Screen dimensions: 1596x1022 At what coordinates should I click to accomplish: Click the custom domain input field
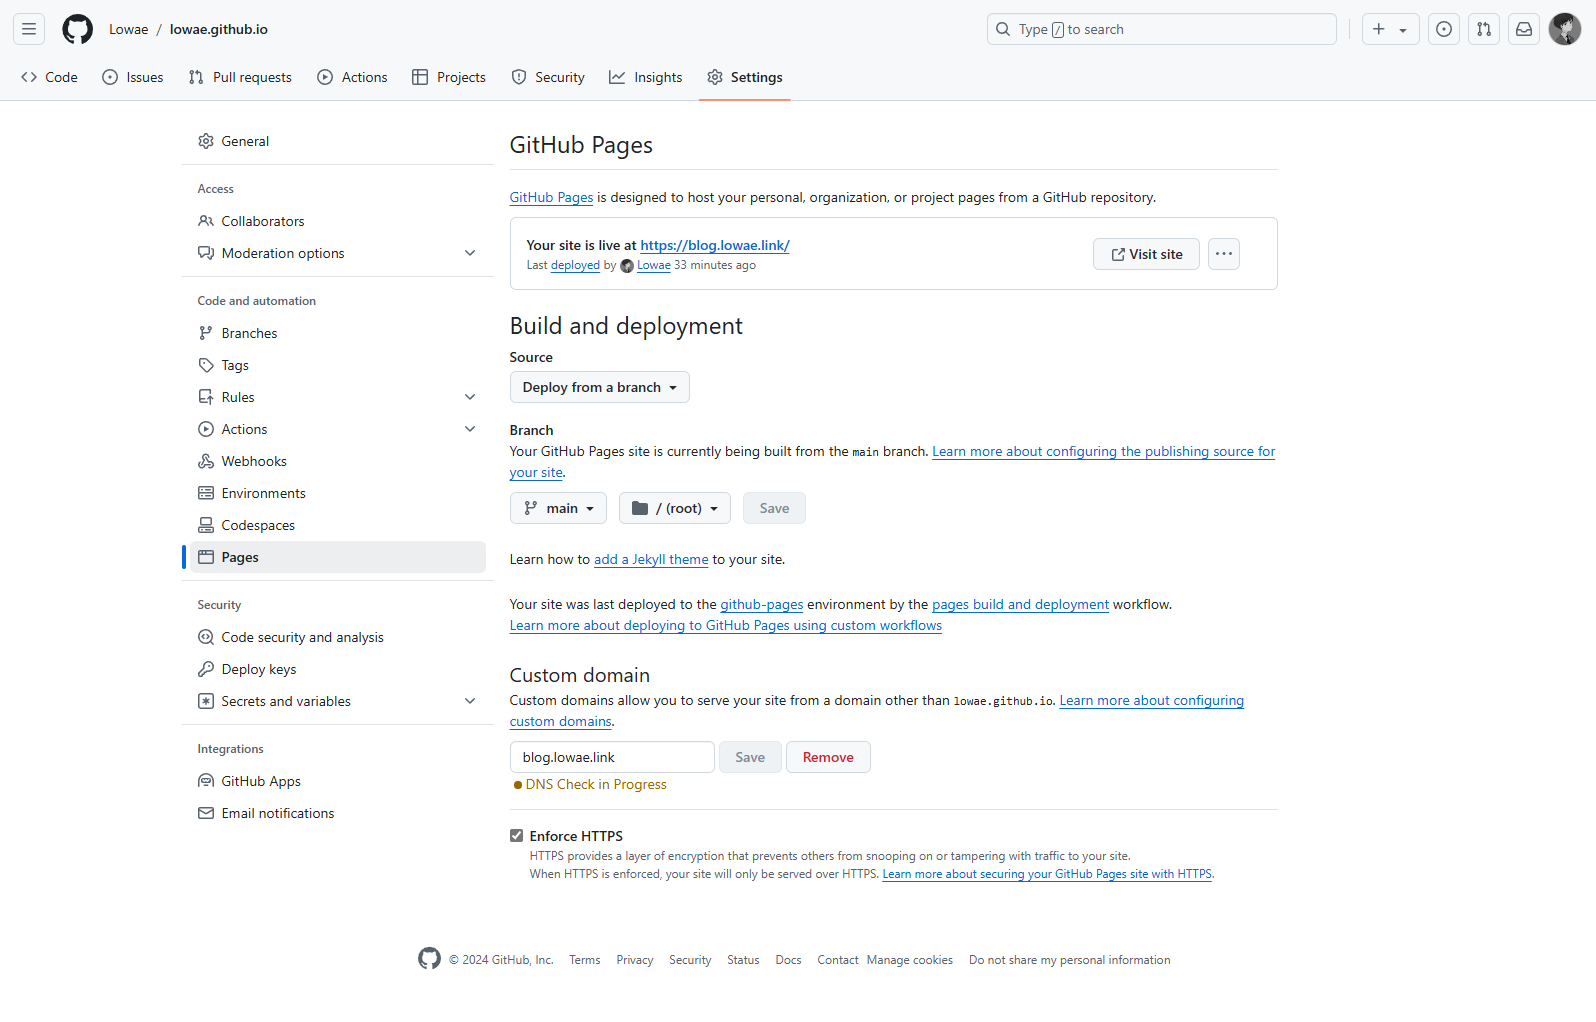(x=612, y=757)
